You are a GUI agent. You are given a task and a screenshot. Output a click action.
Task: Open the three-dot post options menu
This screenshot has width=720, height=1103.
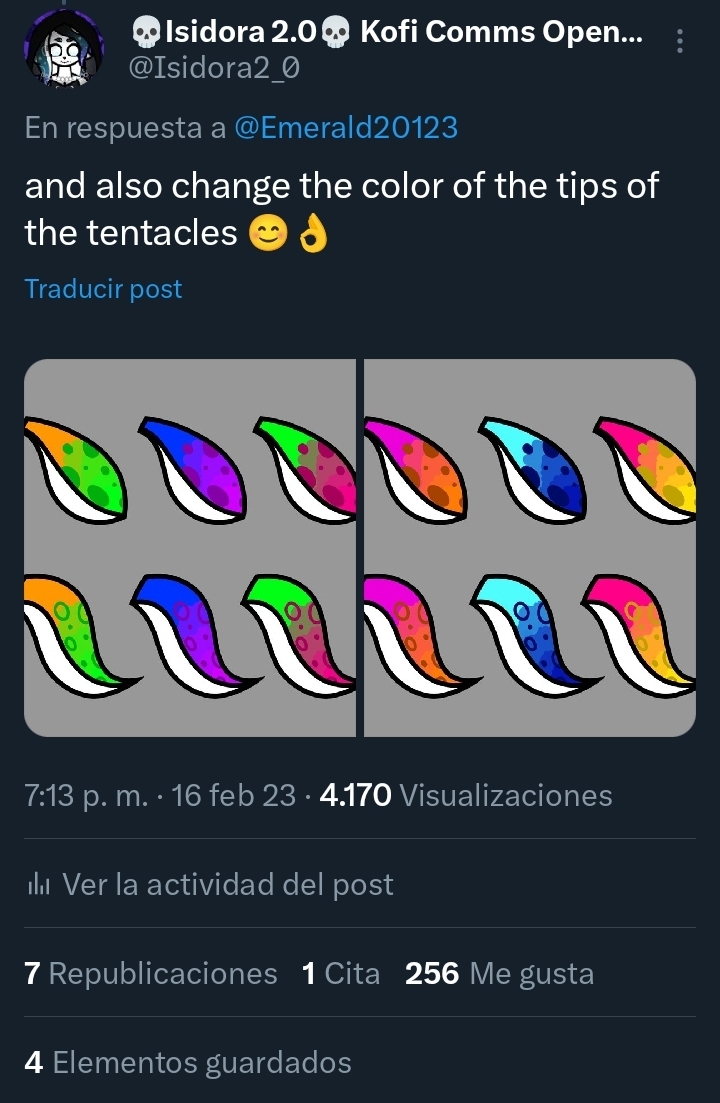click(680, 41)
